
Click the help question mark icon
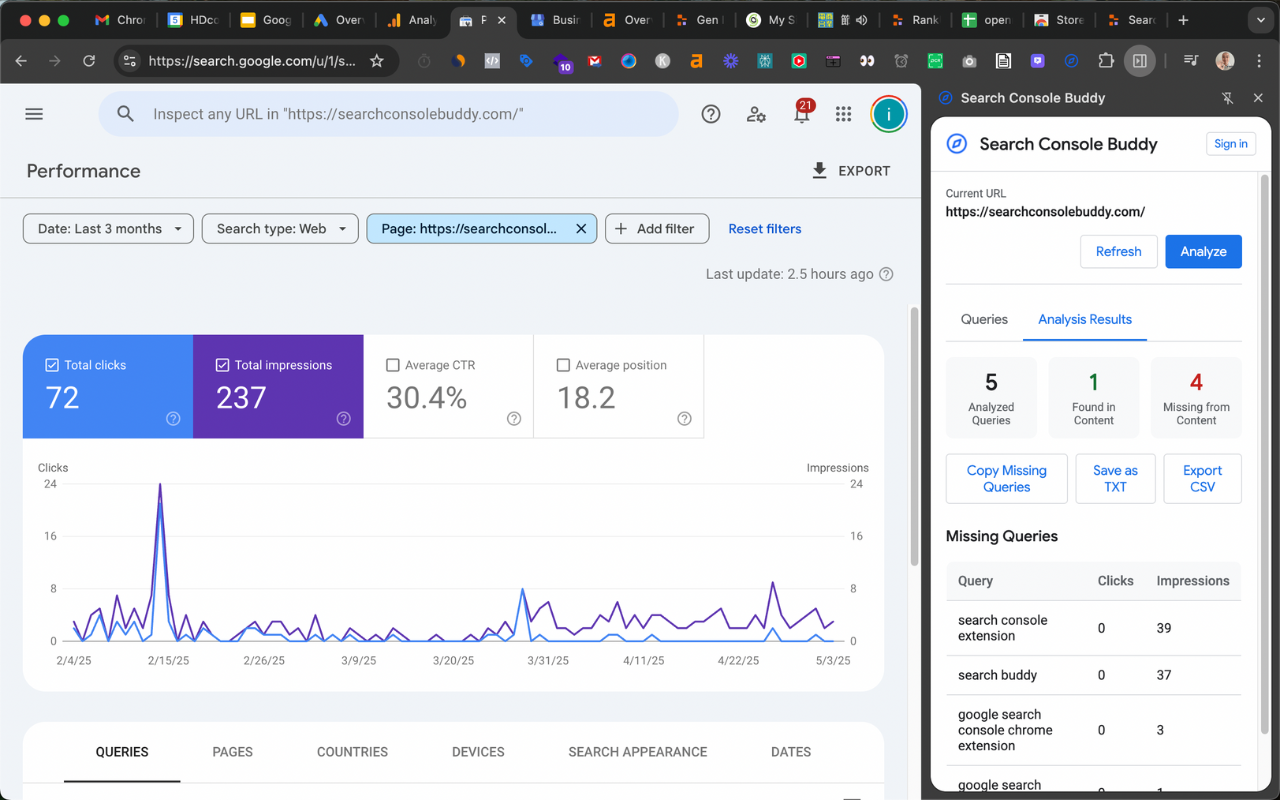[711, 114]
